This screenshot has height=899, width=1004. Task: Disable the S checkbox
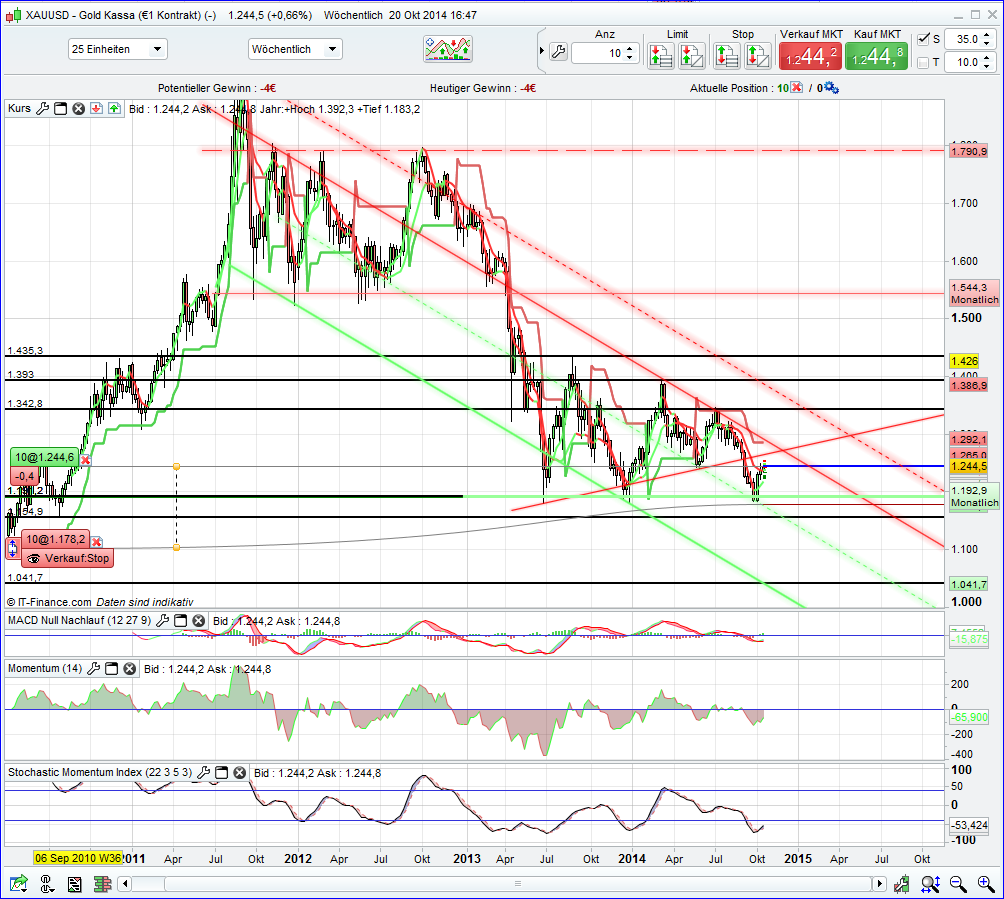point(923,39)
